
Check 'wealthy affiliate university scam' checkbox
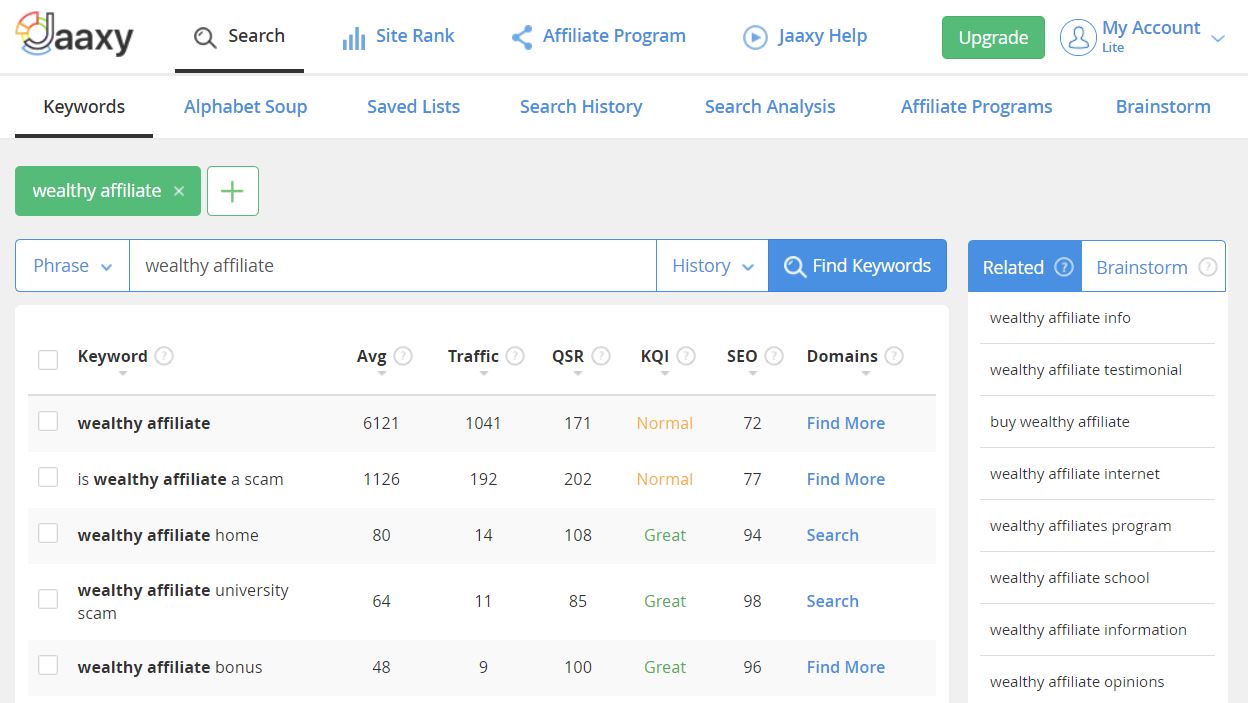coord(48,600)
